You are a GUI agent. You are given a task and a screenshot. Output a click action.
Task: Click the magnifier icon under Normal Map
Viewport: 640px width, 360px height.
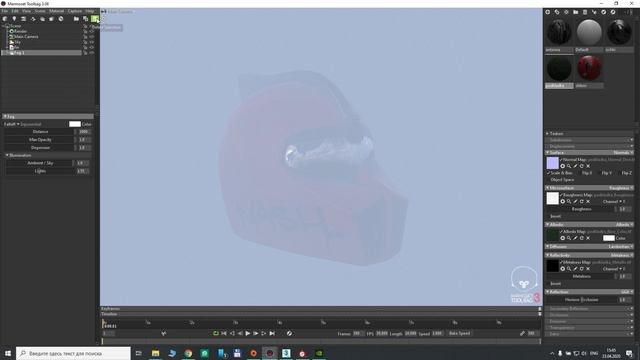point(569,166)
